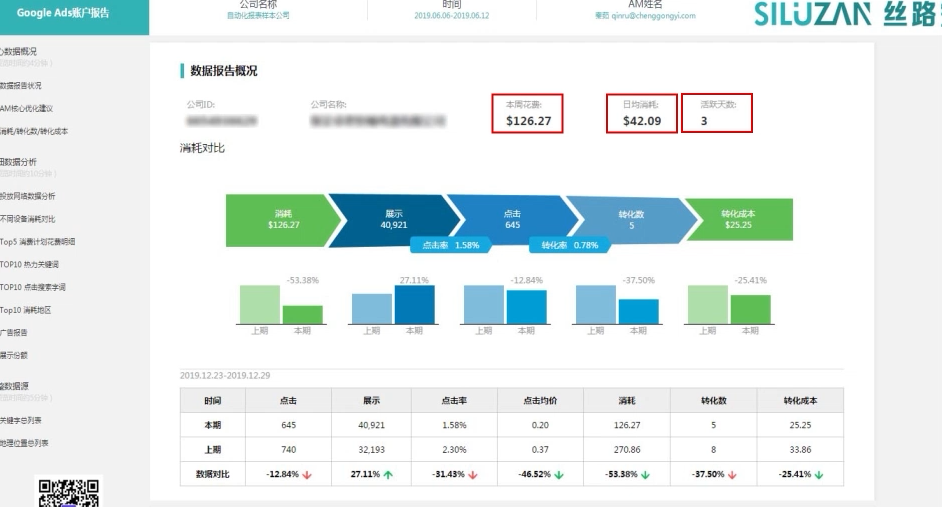
Task: Click the 上期 转化成本 cell showing 33.86
Action: coord(800,450)
